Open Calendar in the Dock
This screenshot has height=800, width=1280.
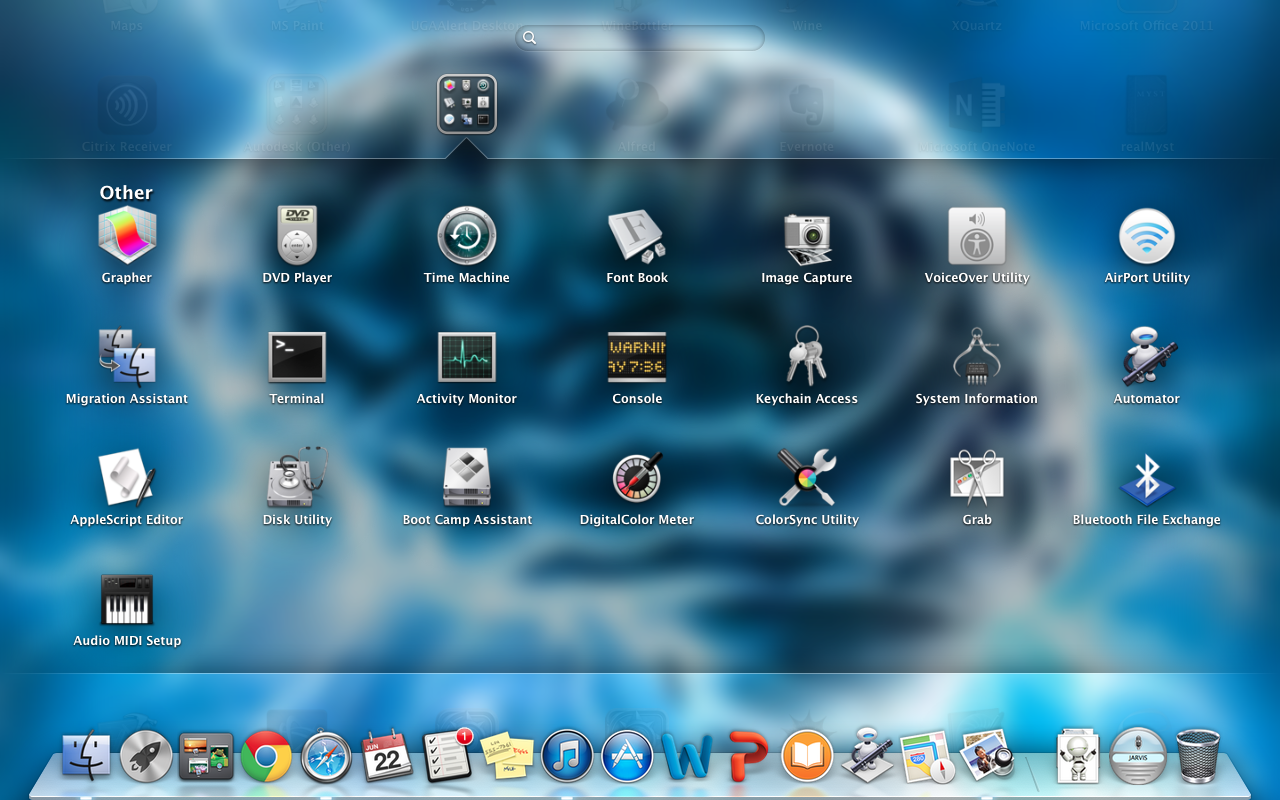click(x=387, y=755)
